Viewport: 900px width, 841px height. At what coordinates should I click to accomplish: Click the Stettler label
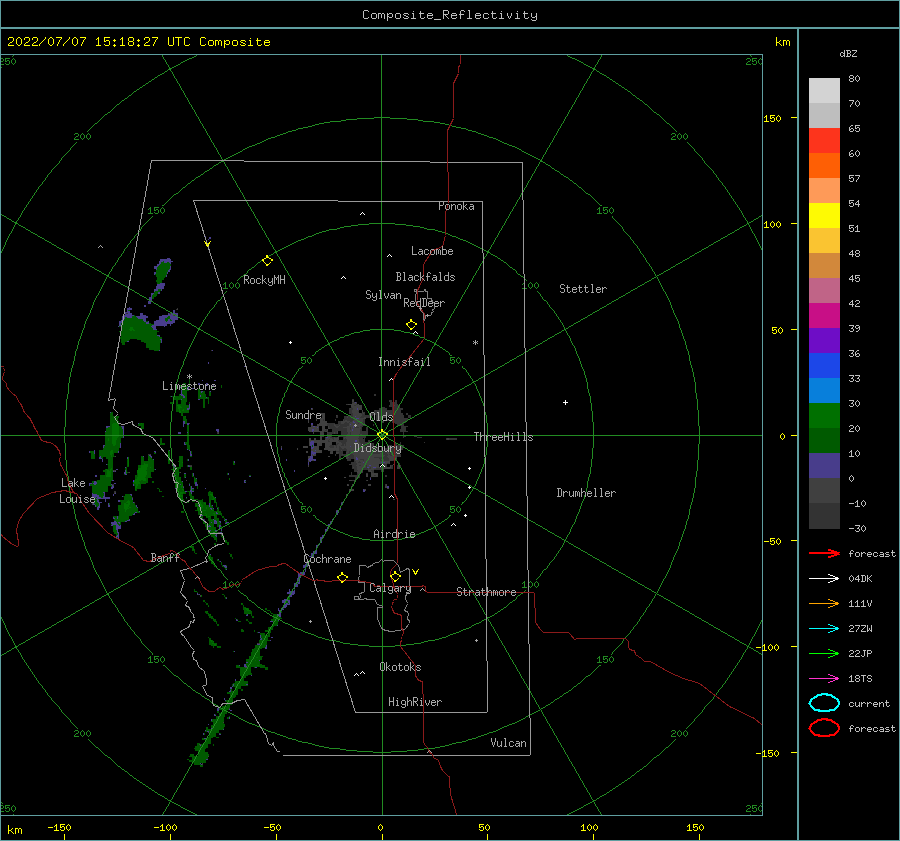[583, 289]
